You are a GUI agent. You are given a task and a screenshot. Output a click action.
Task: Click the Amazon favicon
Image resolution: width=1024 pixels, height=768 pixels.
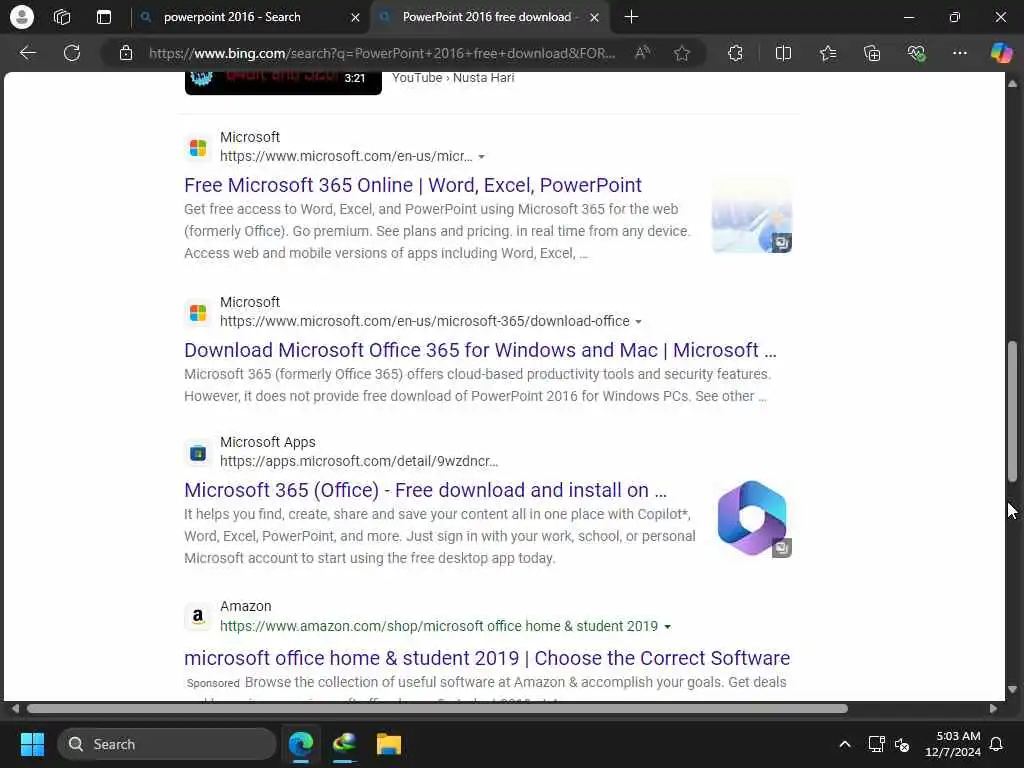198,616
